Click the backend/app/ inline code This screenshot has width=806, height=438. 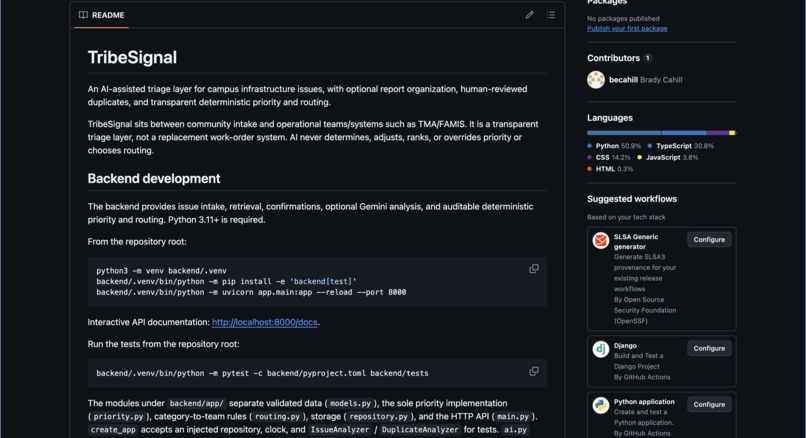click(196, 404)
